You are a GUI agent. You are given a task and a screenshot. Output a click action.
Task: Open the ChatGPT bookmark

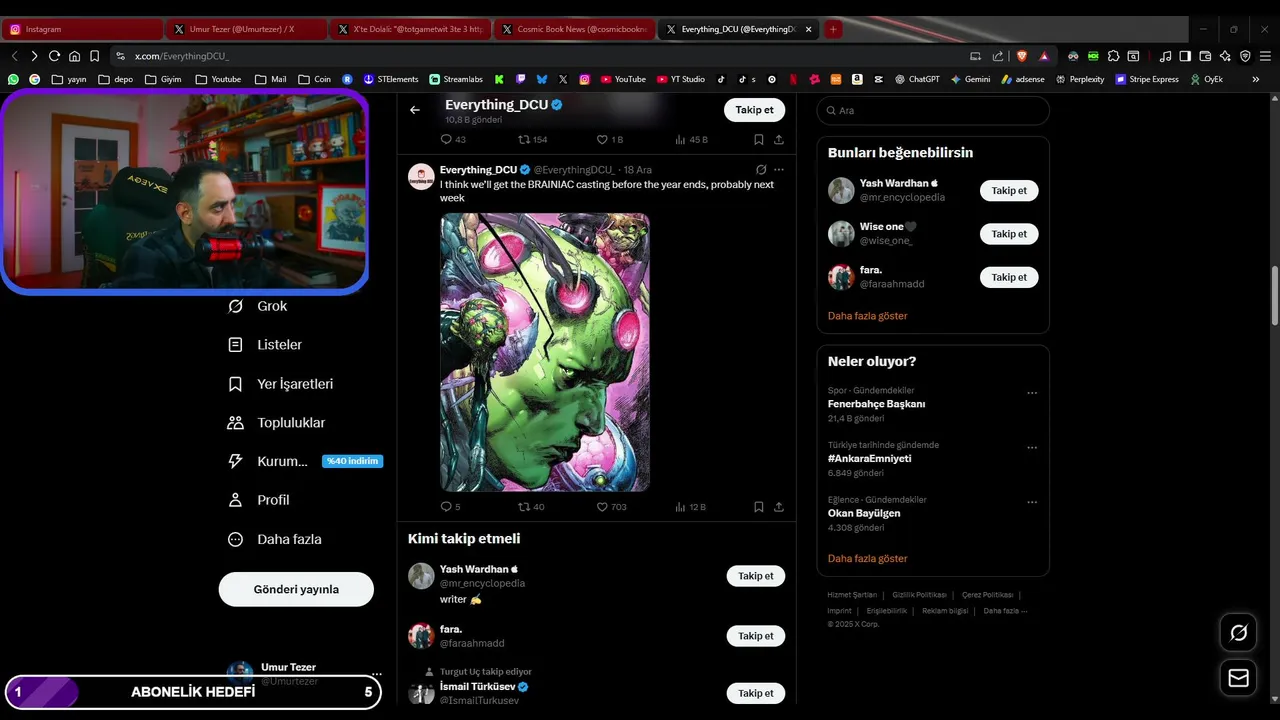click(x=917, y=79)
